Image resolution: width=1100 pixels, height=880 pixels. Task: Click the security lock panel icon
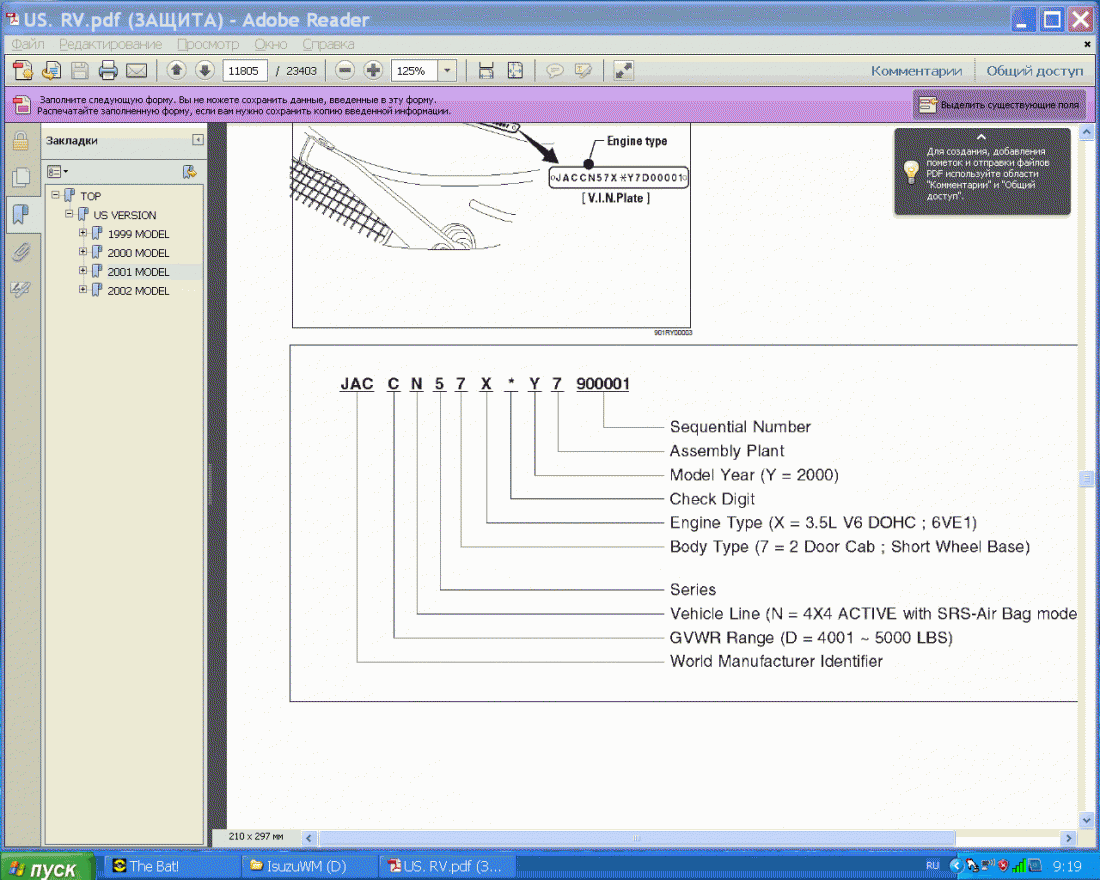20,141
